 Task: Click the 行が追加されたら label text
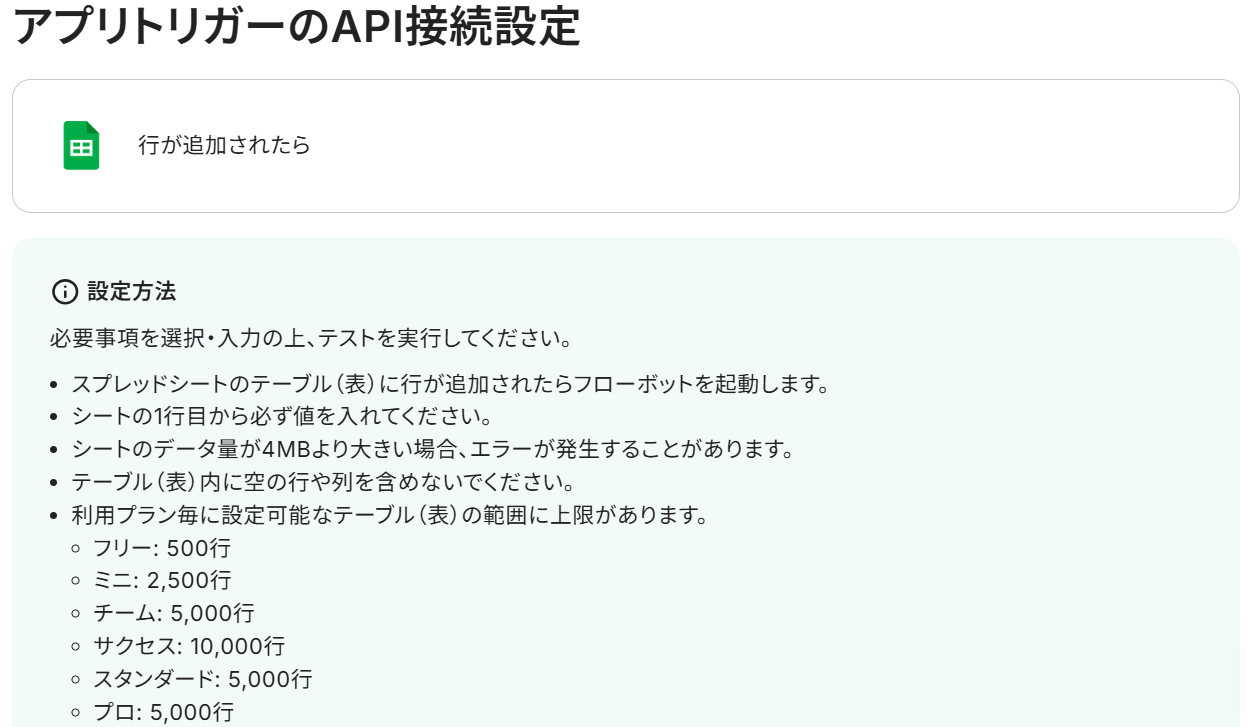(x=224, y=145)
